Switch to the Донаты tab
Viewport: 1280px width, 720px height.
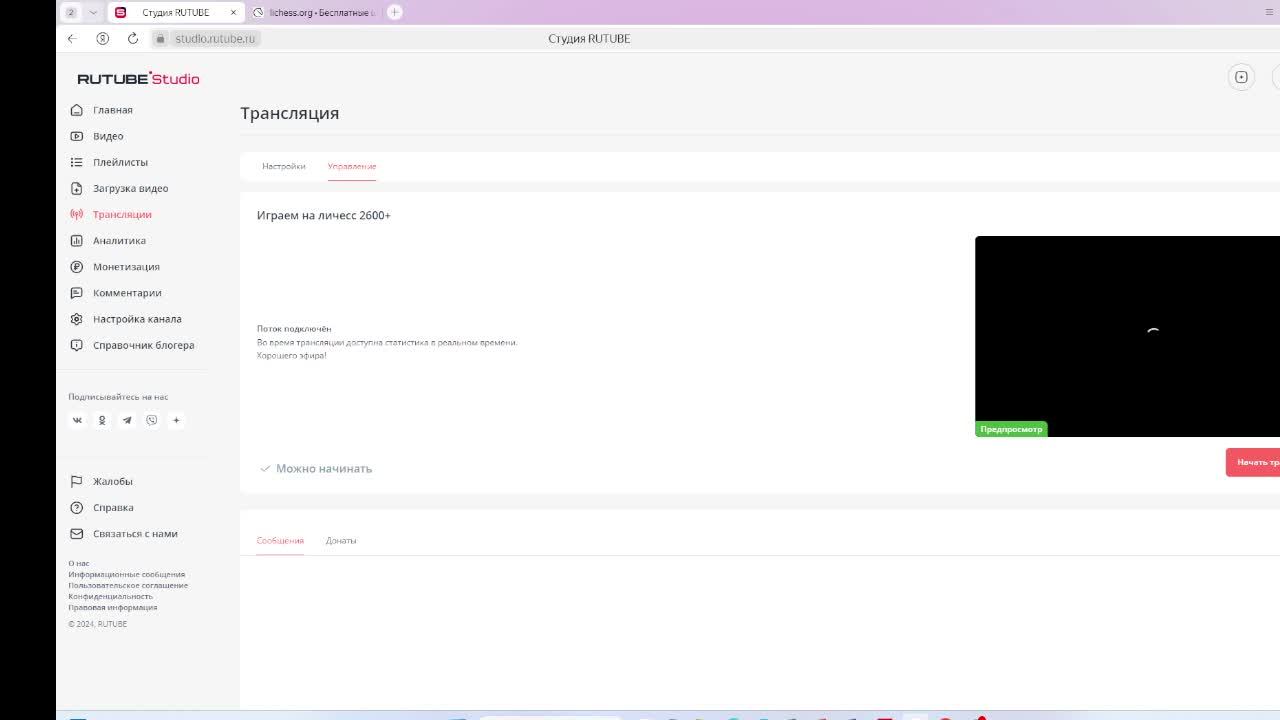point(341,540)
